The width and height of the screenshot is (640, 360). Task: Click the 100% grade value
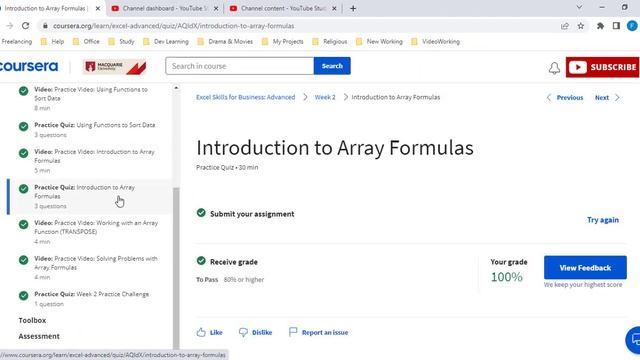click(507, 277)
